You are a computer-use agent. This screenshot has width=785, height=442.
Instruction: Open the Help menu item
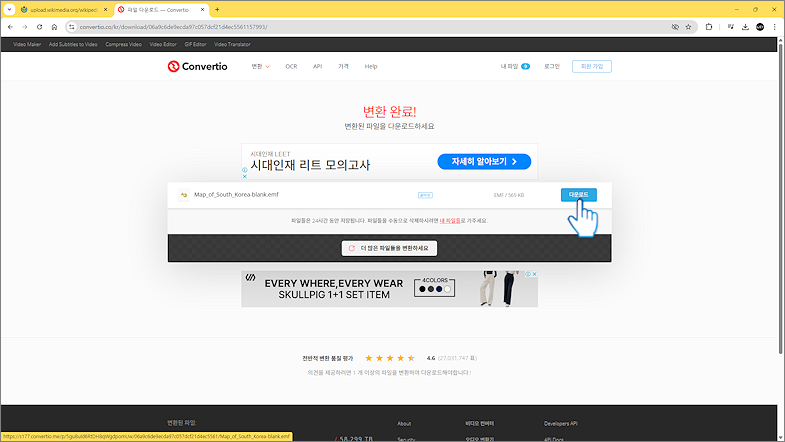point(371,66)
